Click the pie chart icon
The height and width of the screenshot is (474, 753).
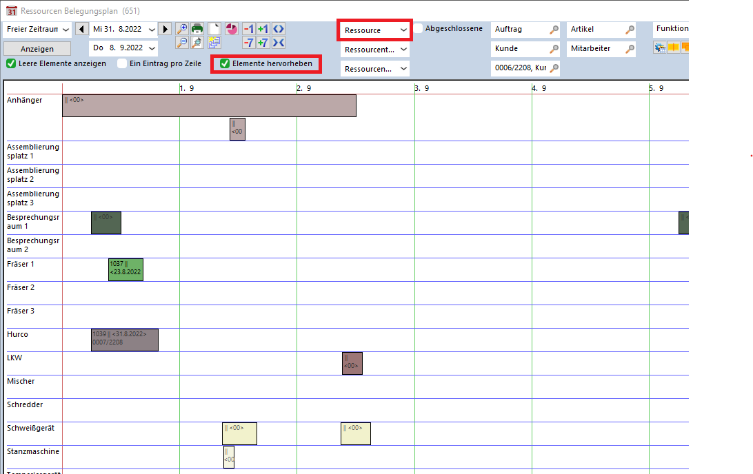[x=231, y=29]
